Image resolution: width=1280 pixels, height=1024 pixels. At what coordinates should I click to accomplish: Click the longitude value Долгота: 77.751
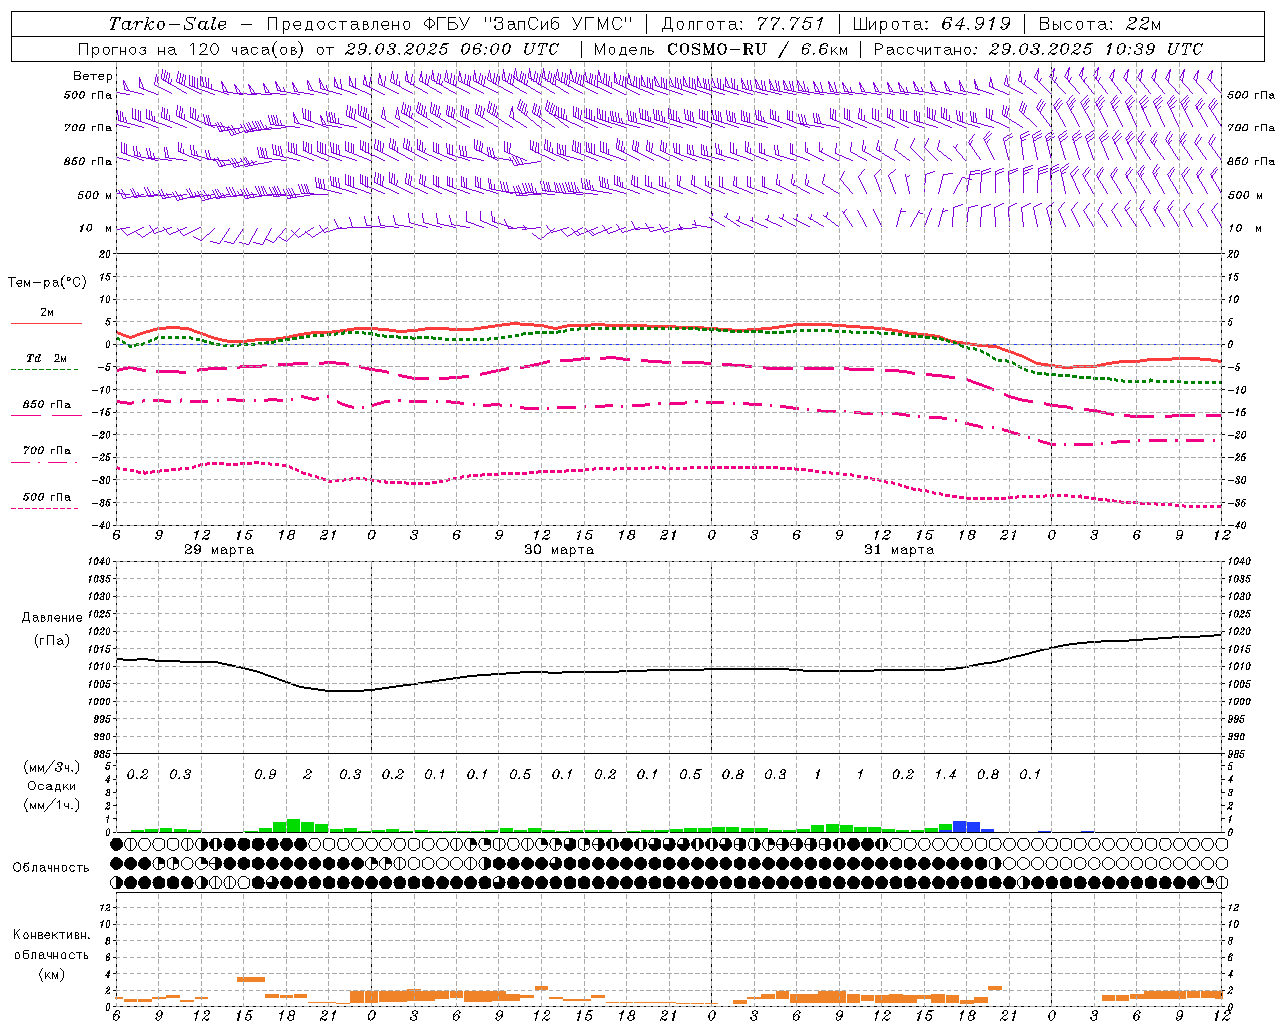click(x=743, y=24)
